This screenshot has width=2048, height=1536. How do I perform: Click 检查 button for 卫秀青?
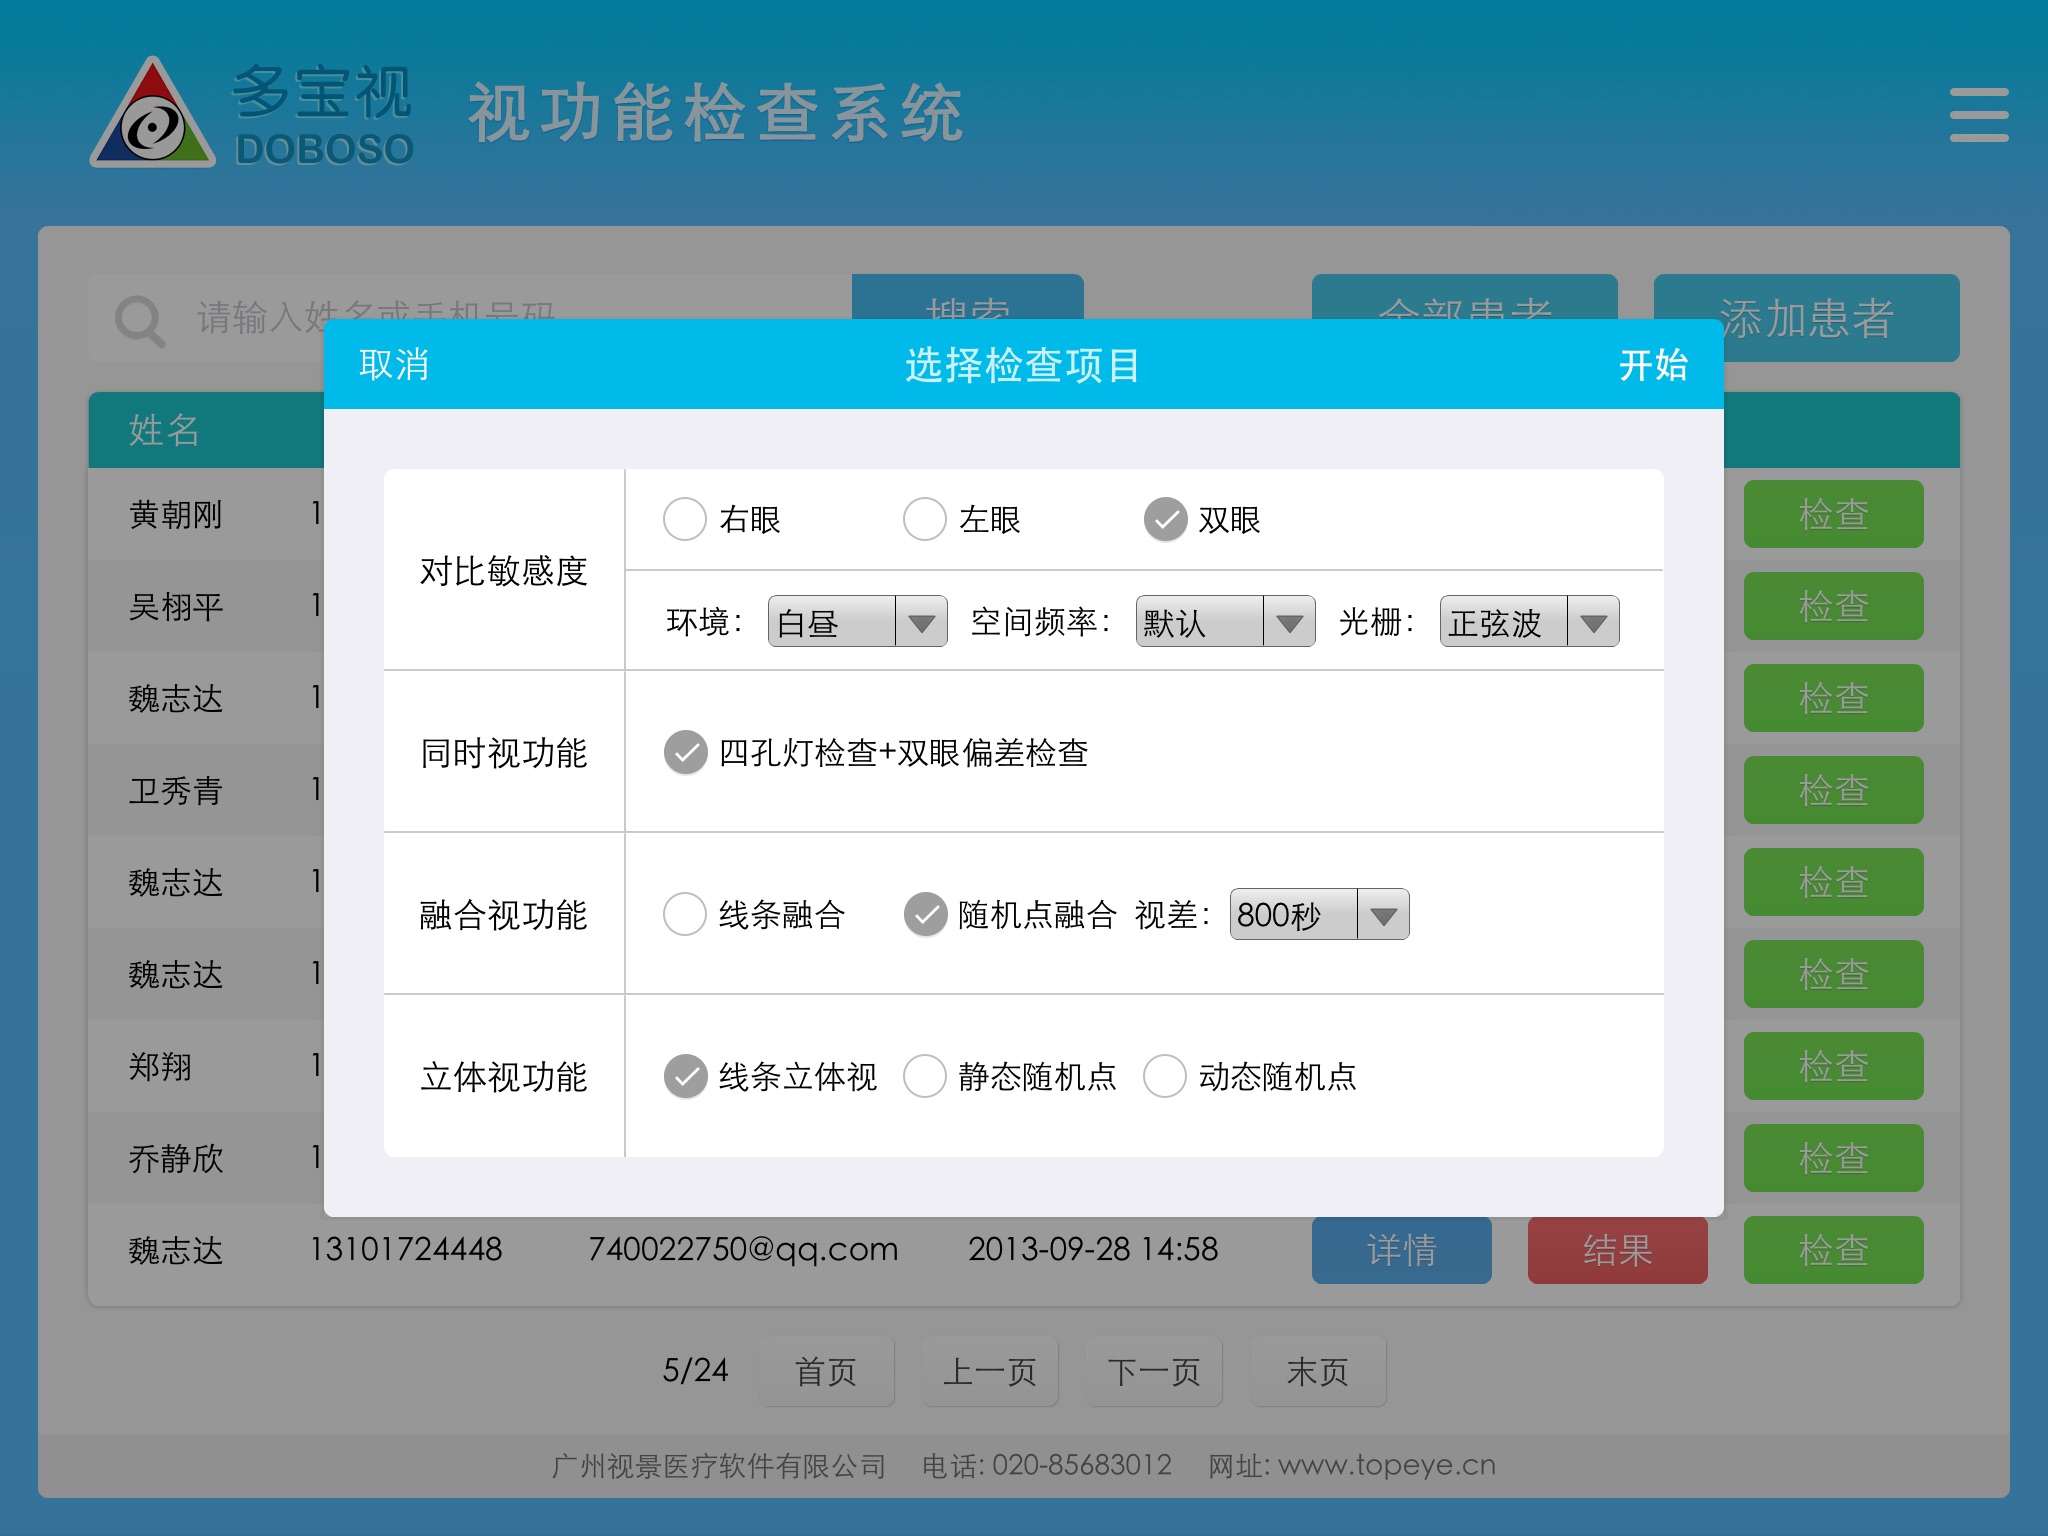pyautogui.click(x=1833, y=790)
